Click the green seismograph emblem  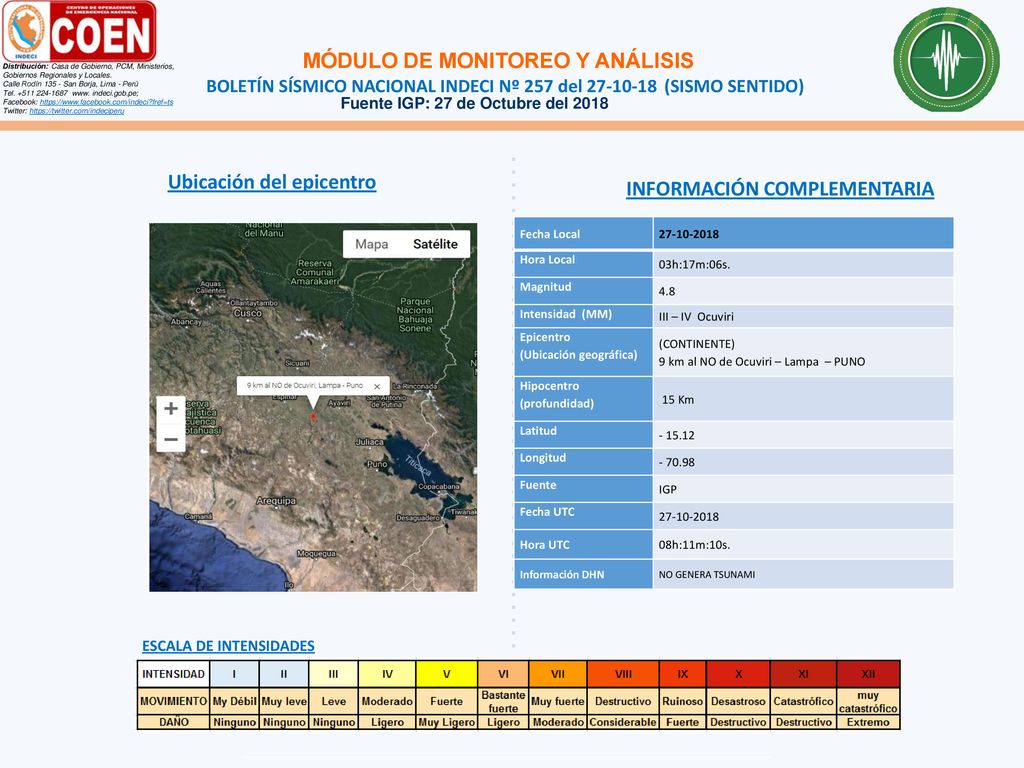946,59
